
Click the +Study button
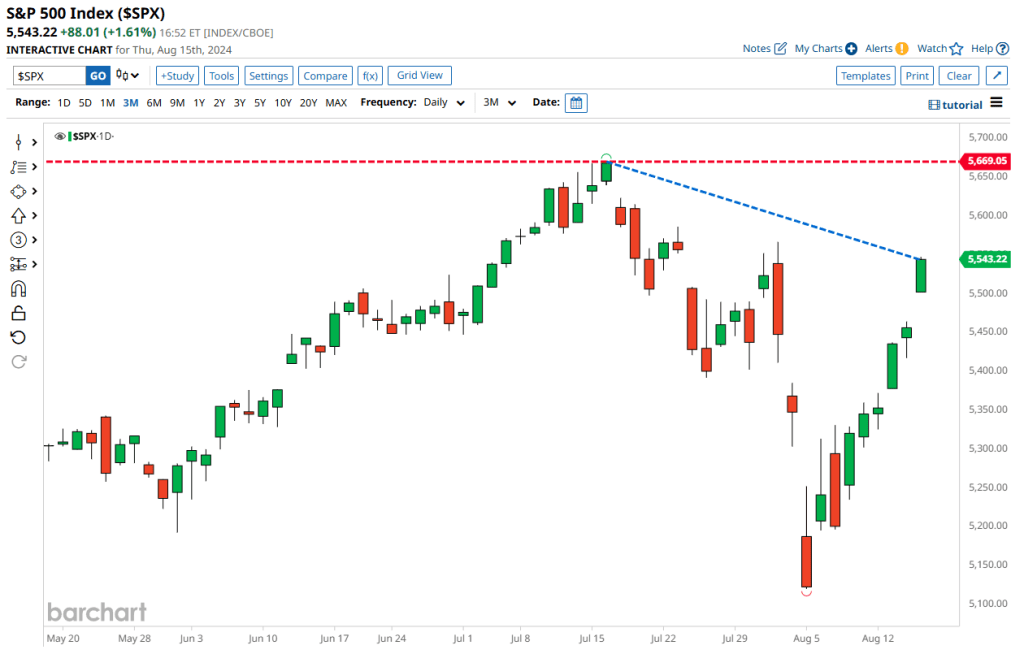[x=177, y=76]
